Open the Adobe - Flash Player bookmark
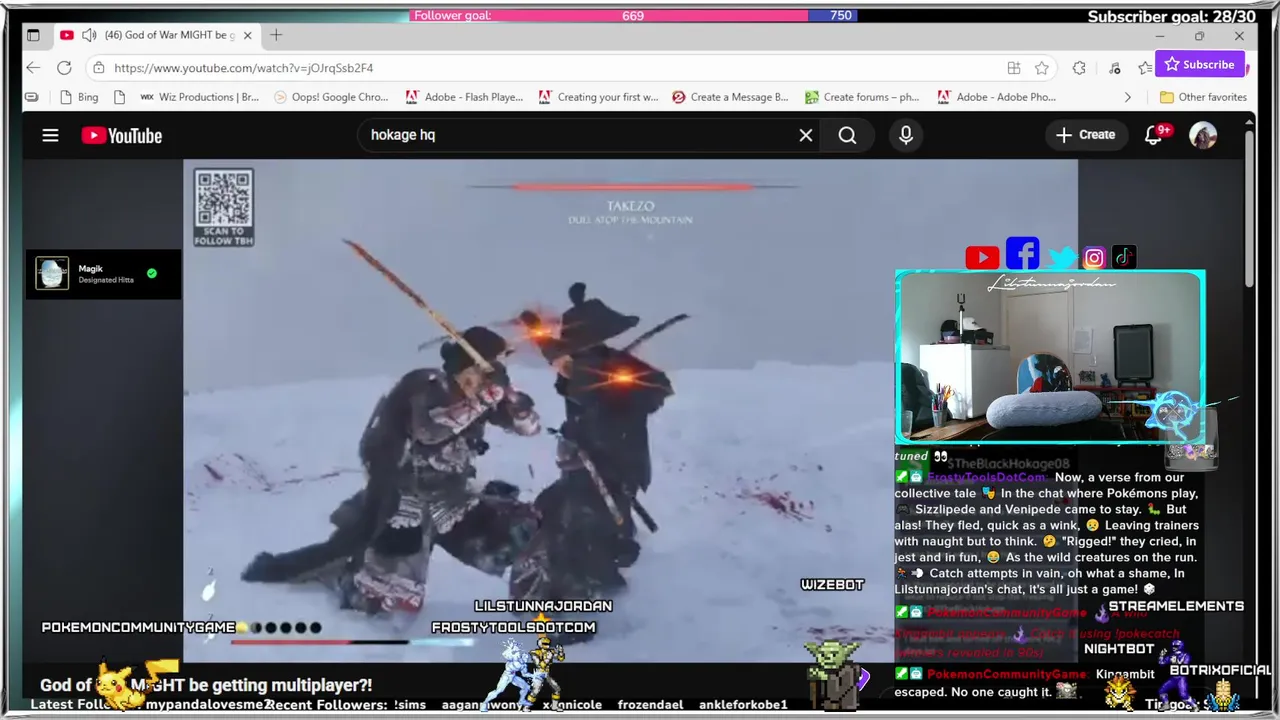Image resolution: width=1280 pixels, height=720 pixels. pyautogui.click(x=464, y=97)
